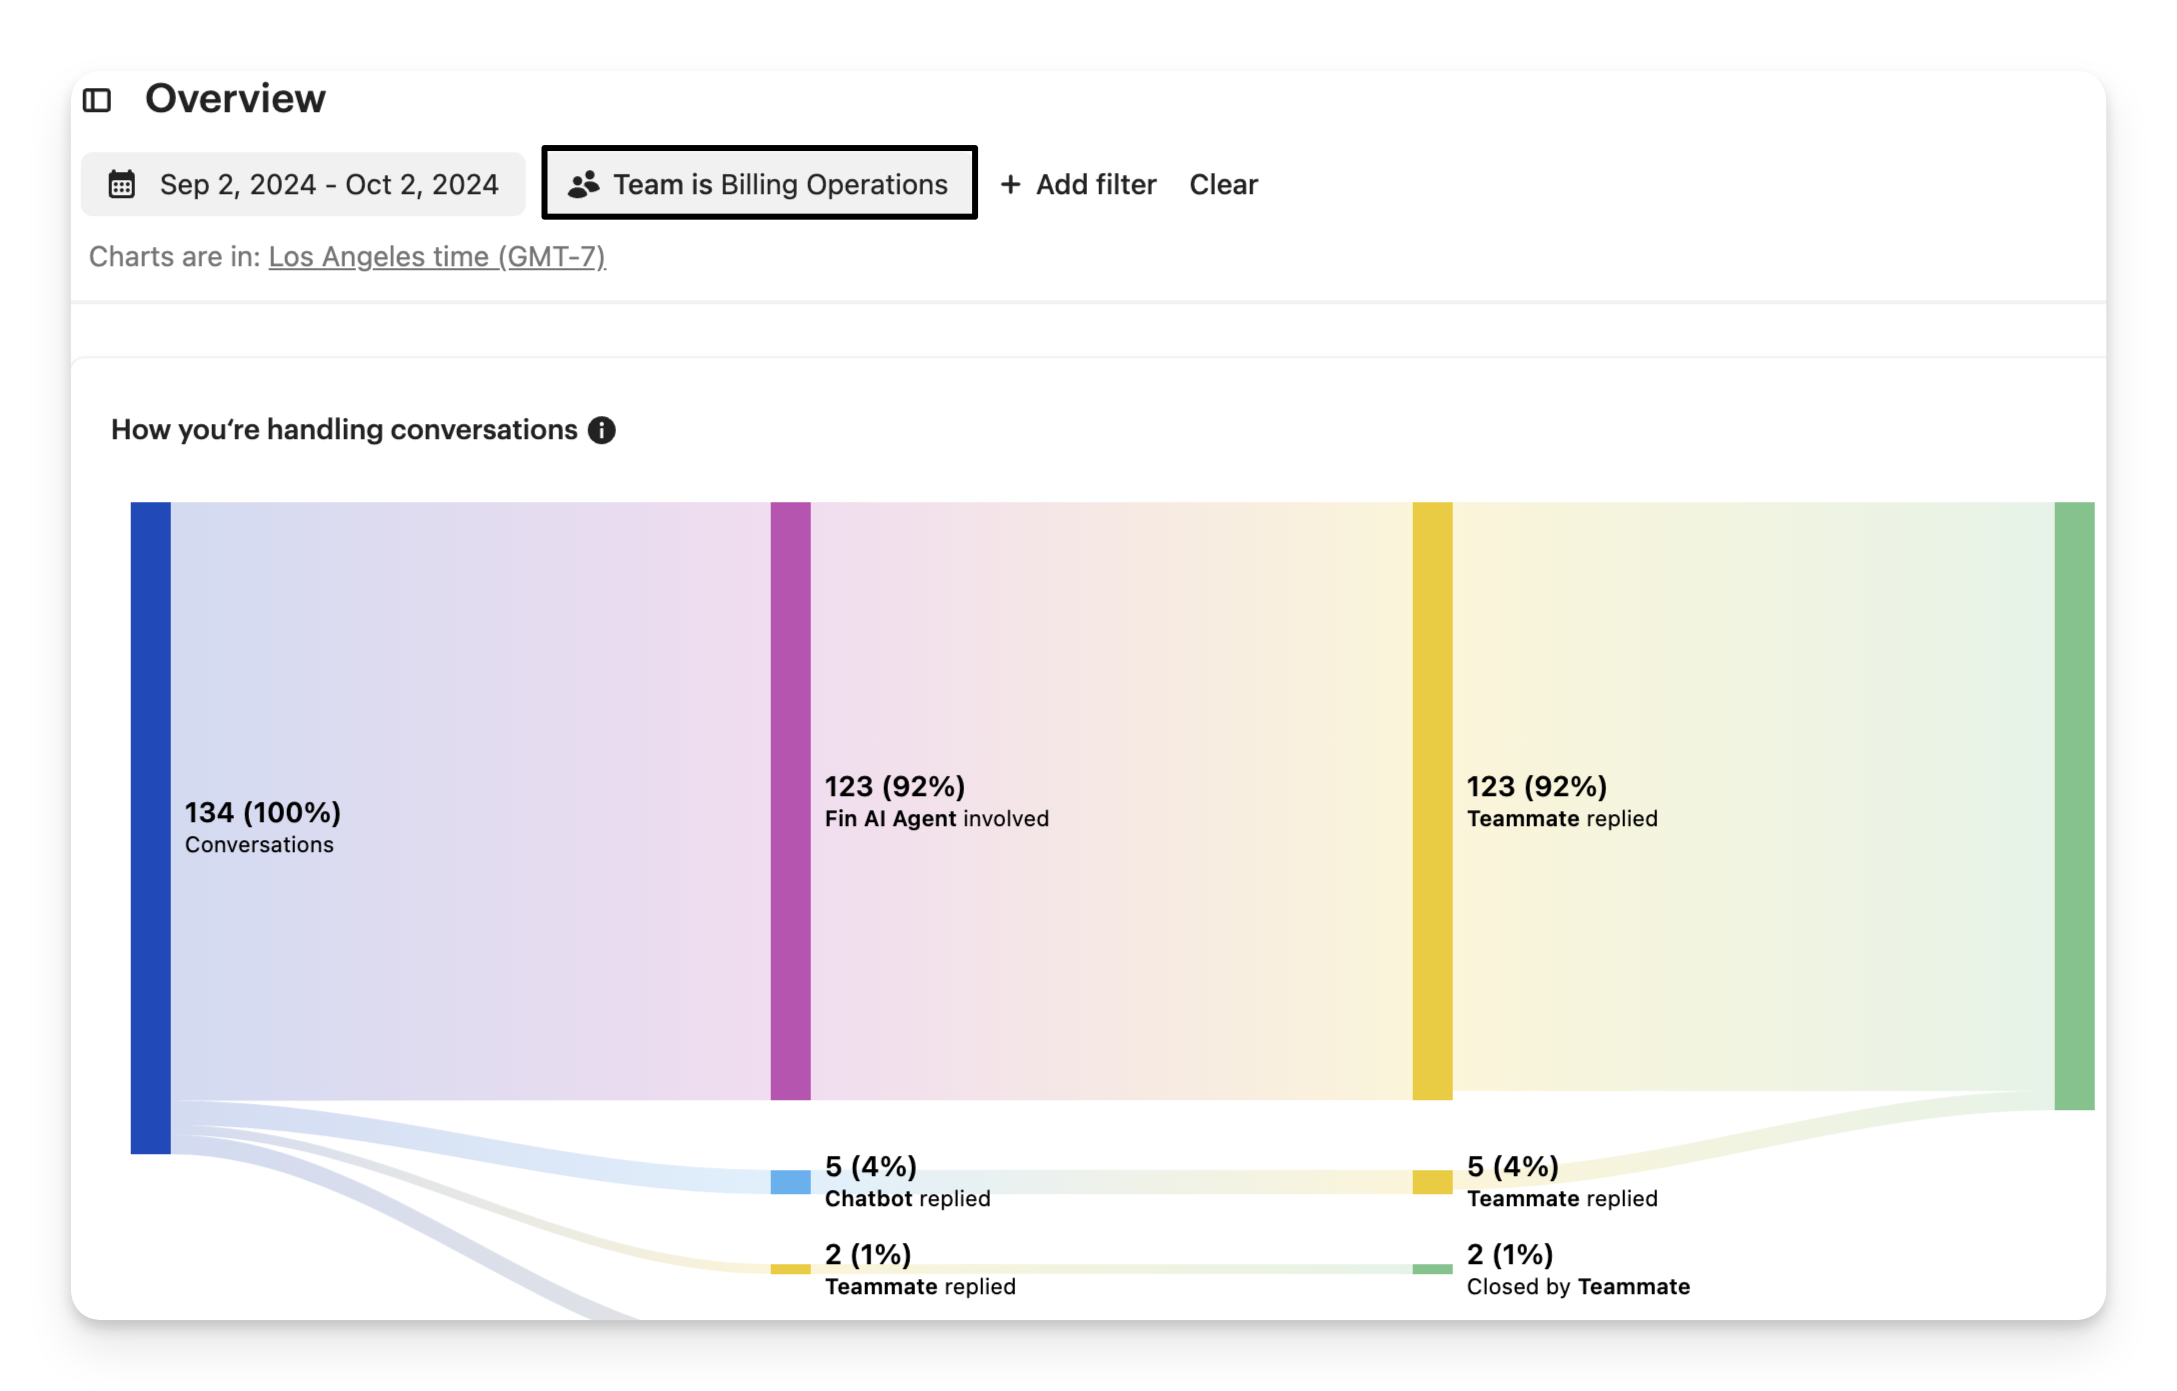
Task: Toggle the sidebar panel icon
Action: click(97, 100)
